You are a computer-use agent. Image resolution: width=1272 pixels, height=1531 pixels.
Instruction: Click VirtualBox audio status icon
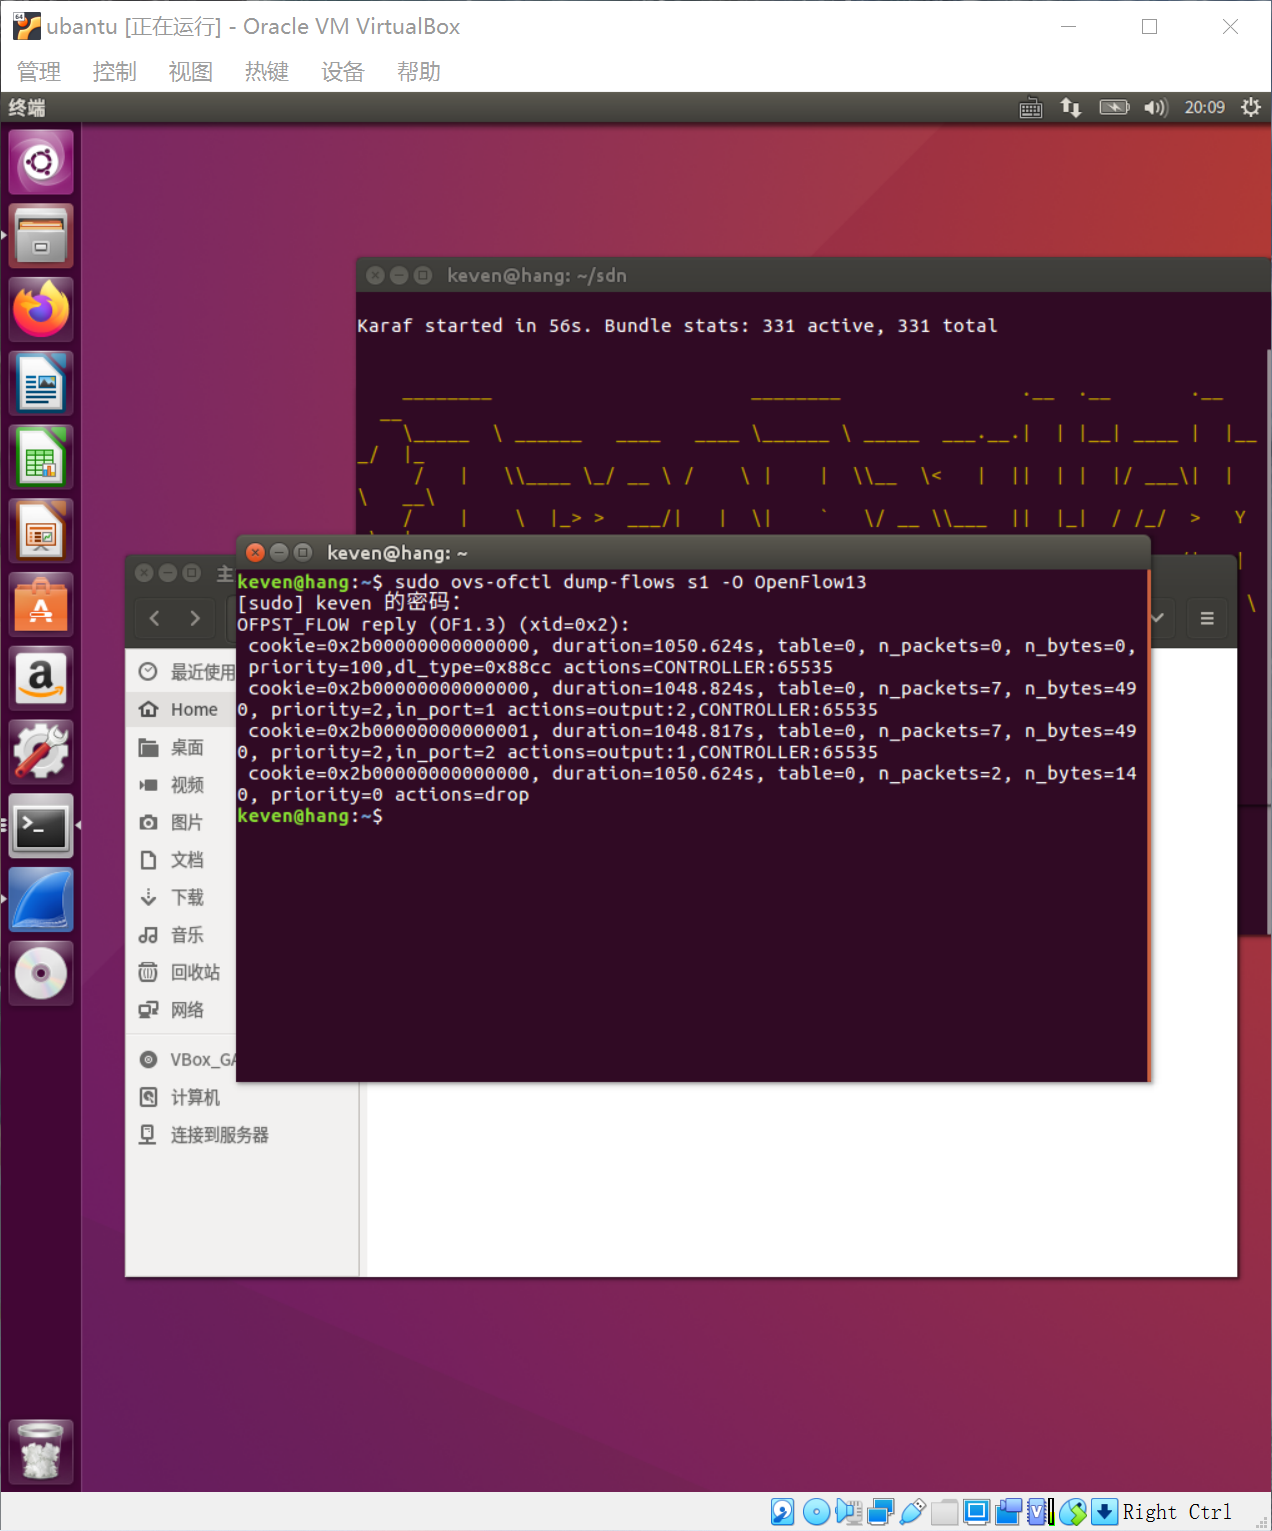[849, 1512]
